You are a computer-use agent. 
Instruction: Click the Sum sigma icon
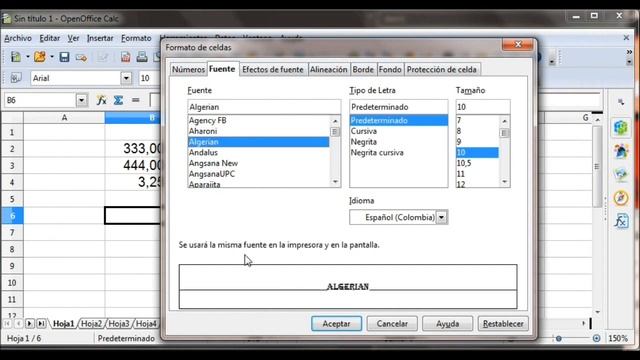coord(118,100)
